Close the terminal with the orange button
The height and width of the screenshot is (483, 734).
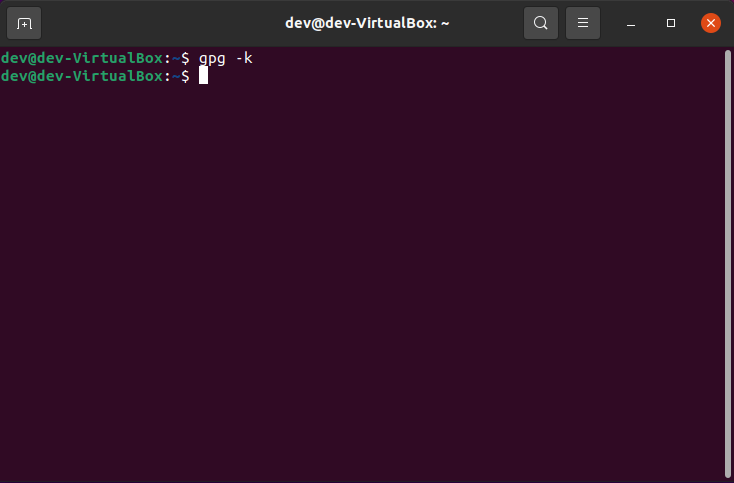[711, 23]
